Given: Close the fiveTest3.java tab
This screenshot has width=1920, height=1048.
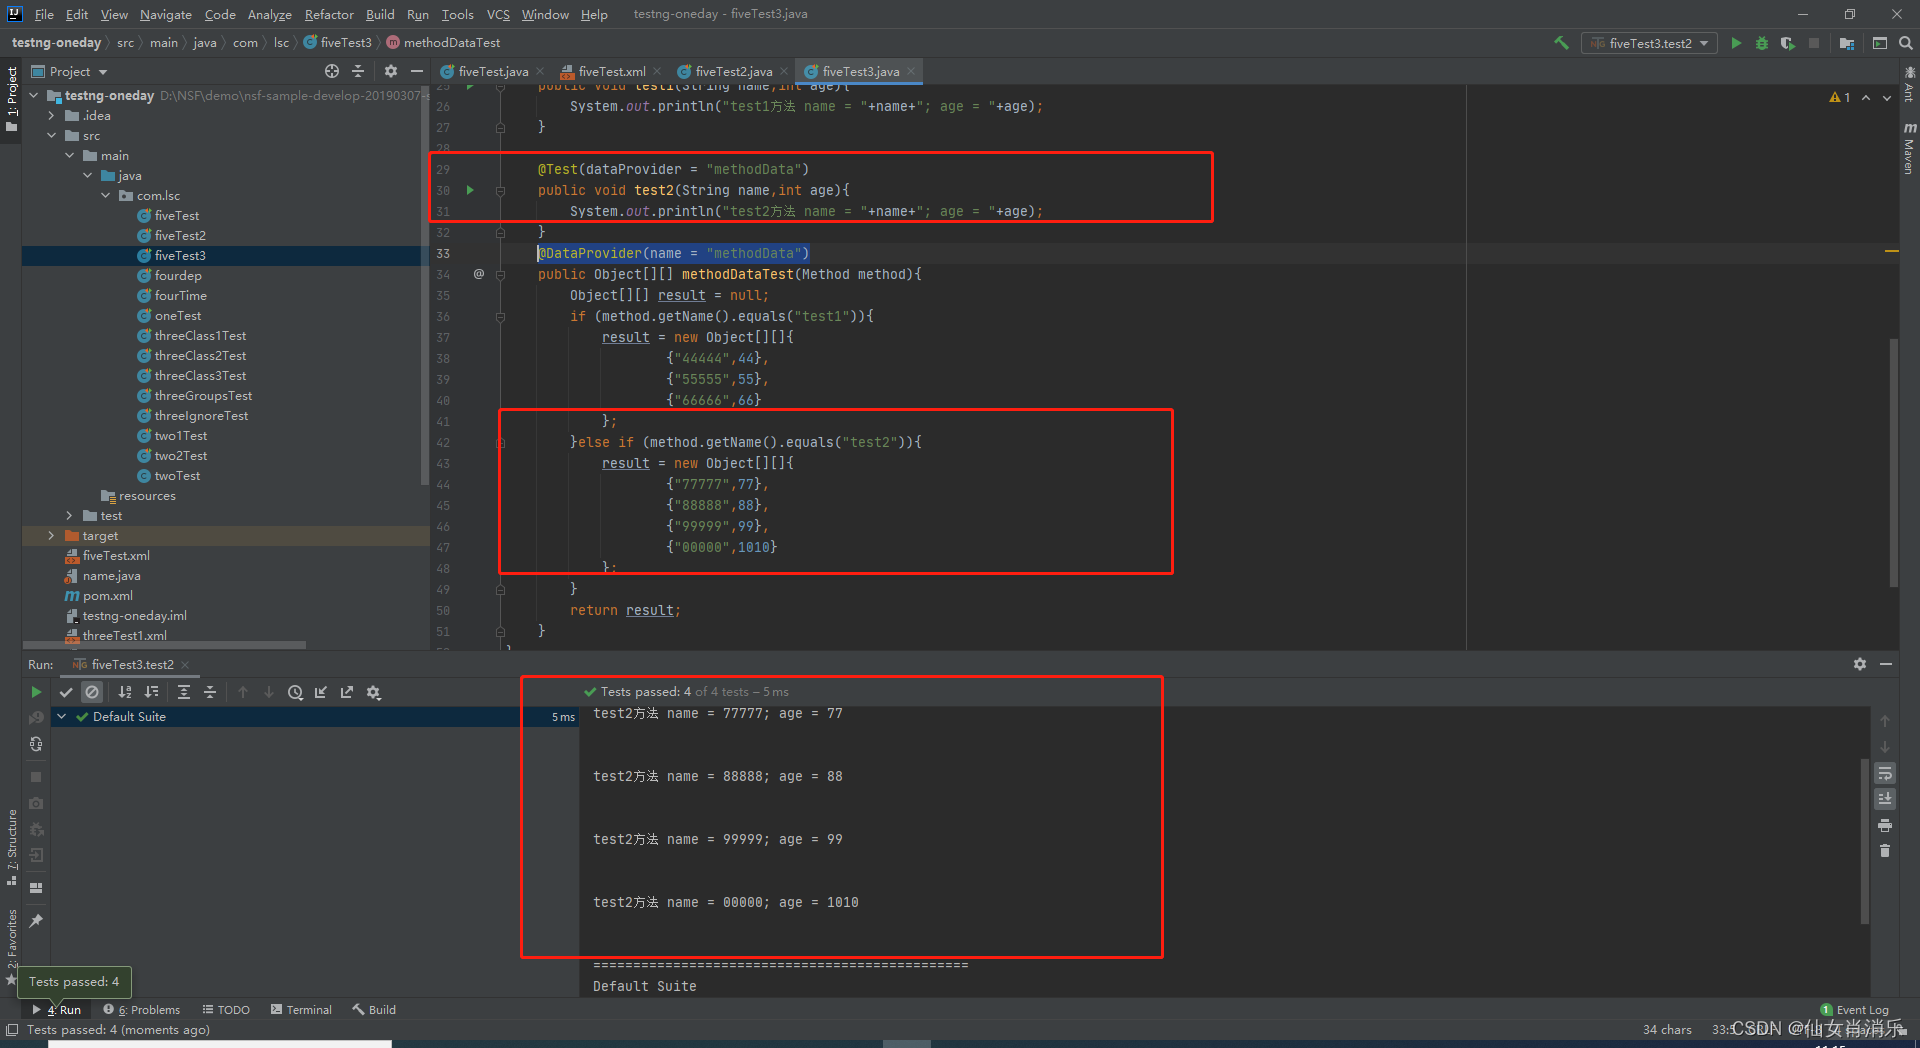Looking at the screenshot, I should 911,71.
